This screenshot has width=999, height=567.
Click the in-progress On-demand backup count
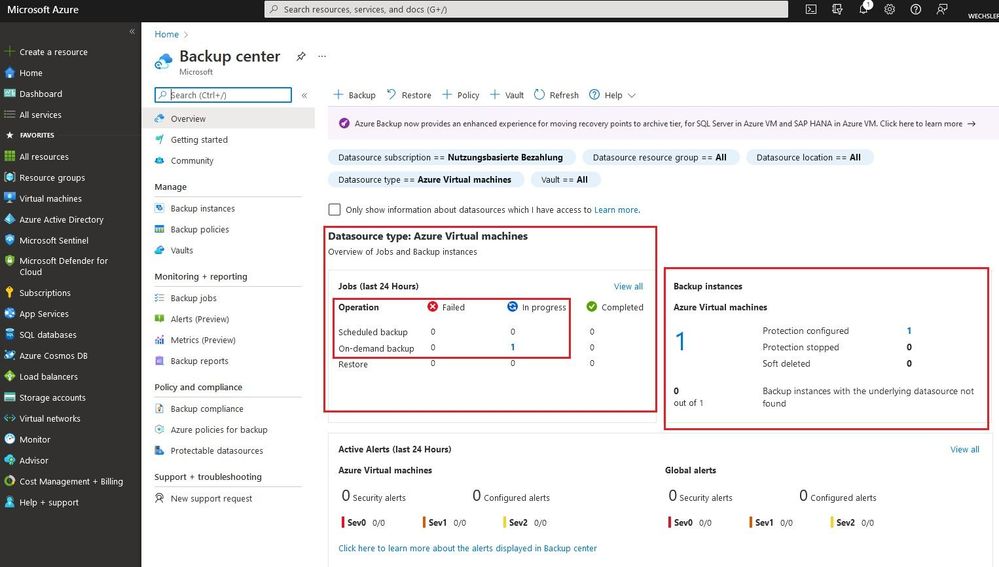[x=512, y=347]
